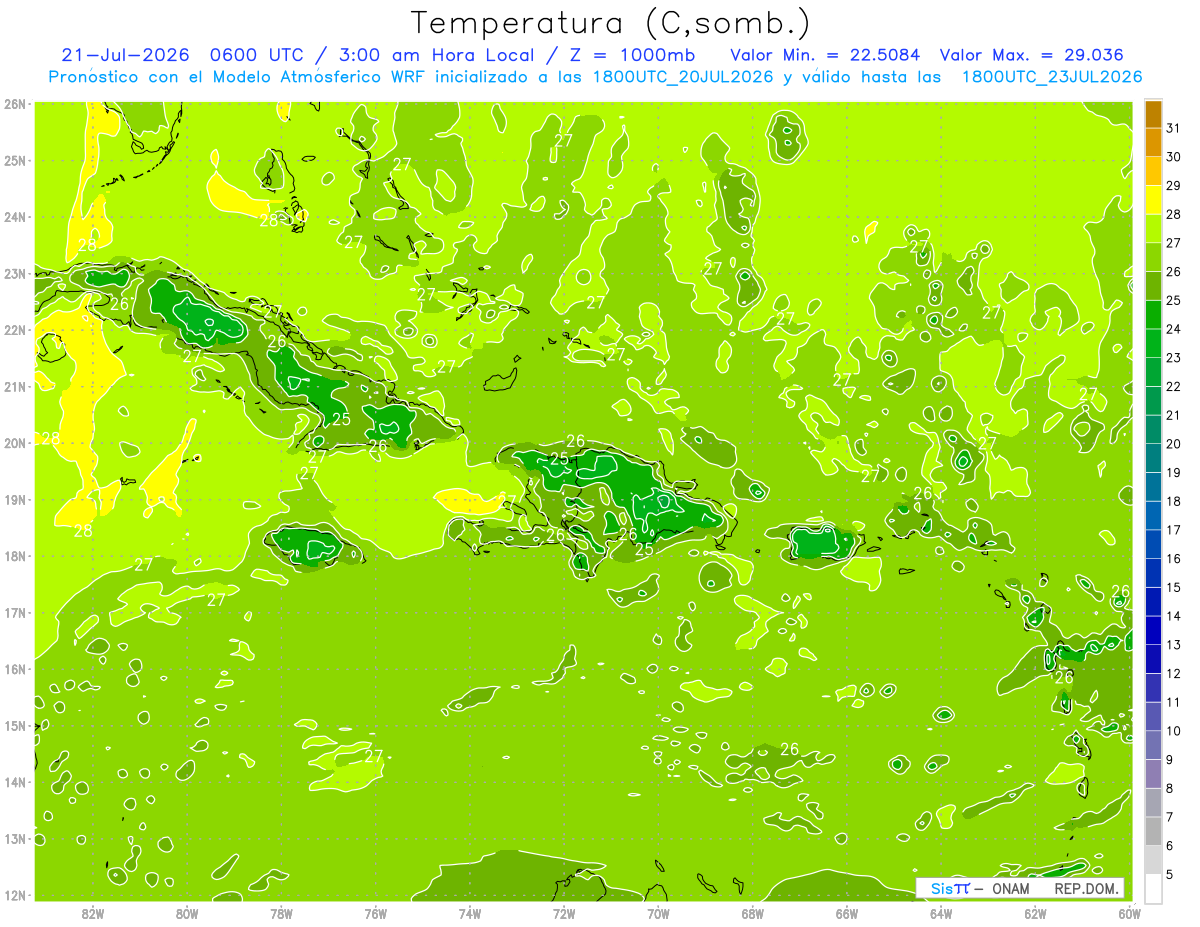
Task: Click the colorbar label '10'
Action: (1173, 731)
